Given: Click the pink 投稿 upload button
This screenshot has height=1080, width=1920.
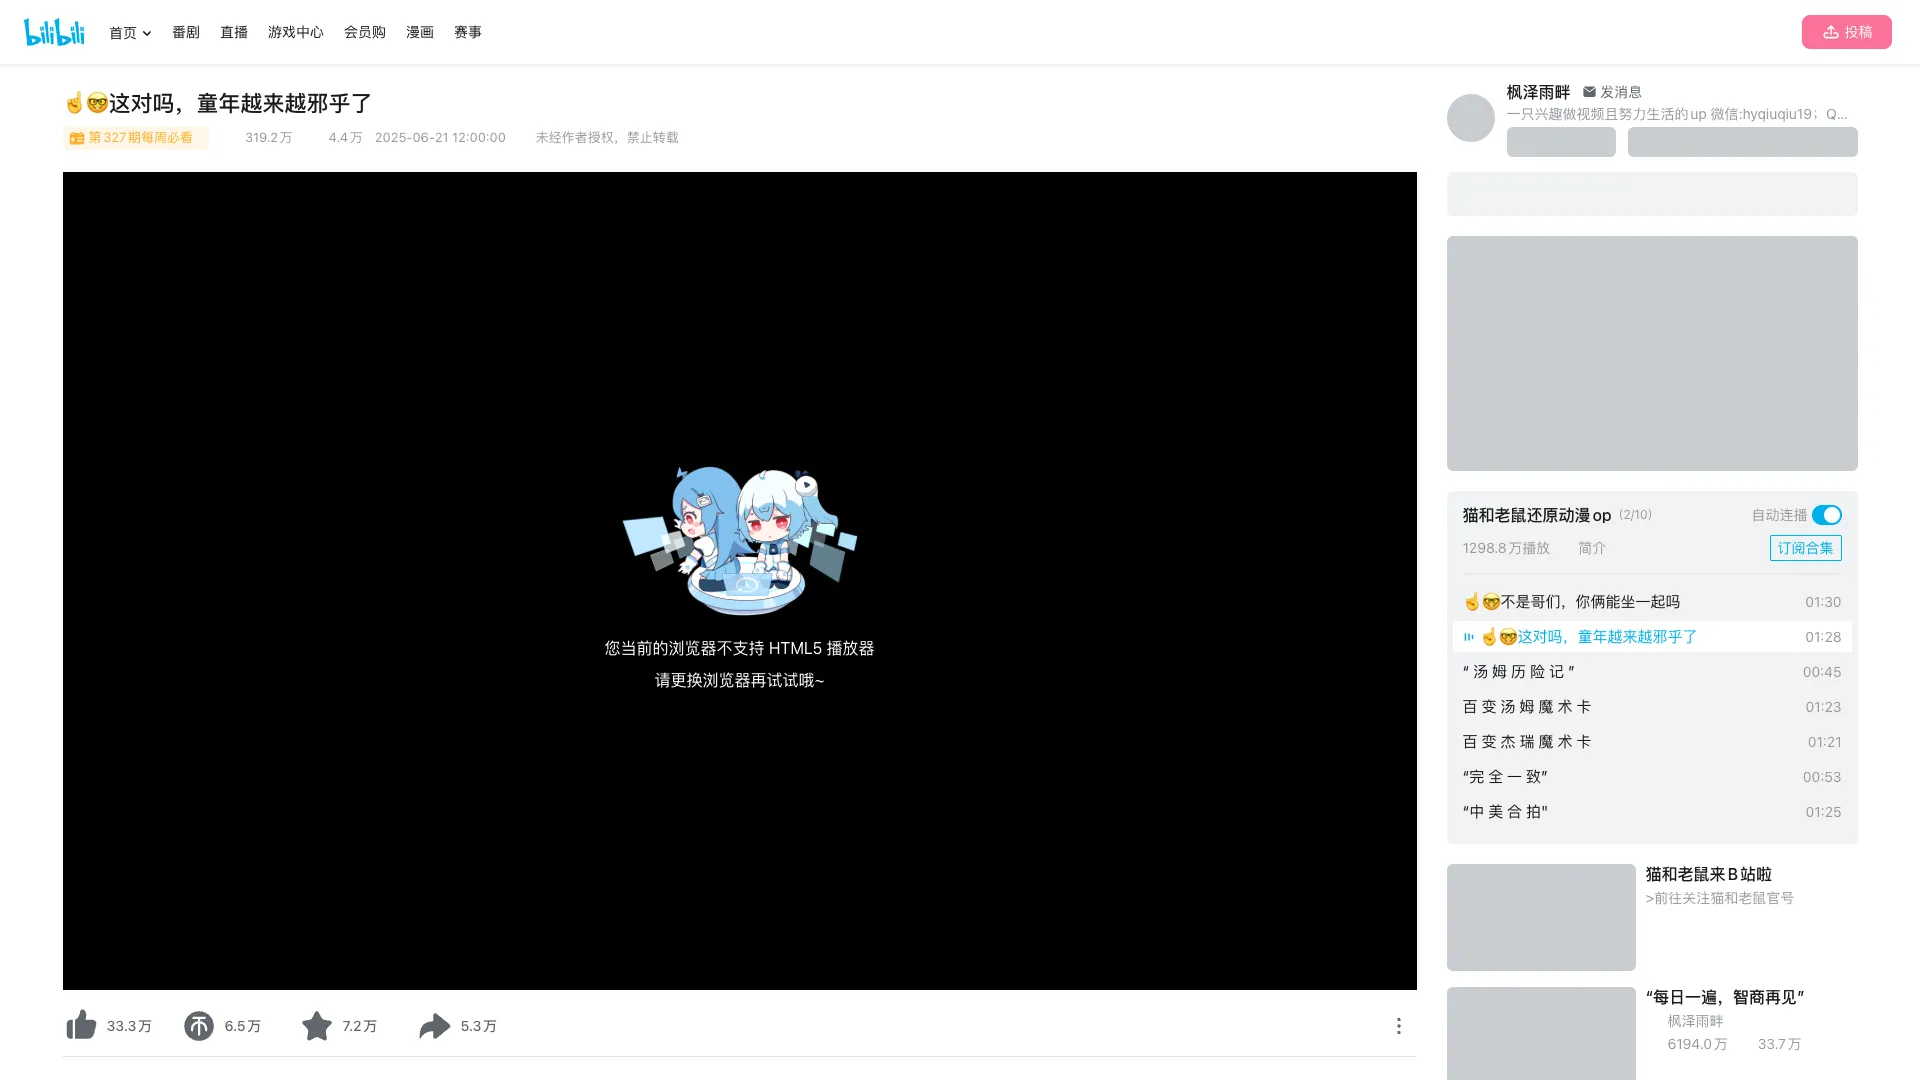Looking at the screenshot, I should pyautogui.click(x=1846, y=32).
